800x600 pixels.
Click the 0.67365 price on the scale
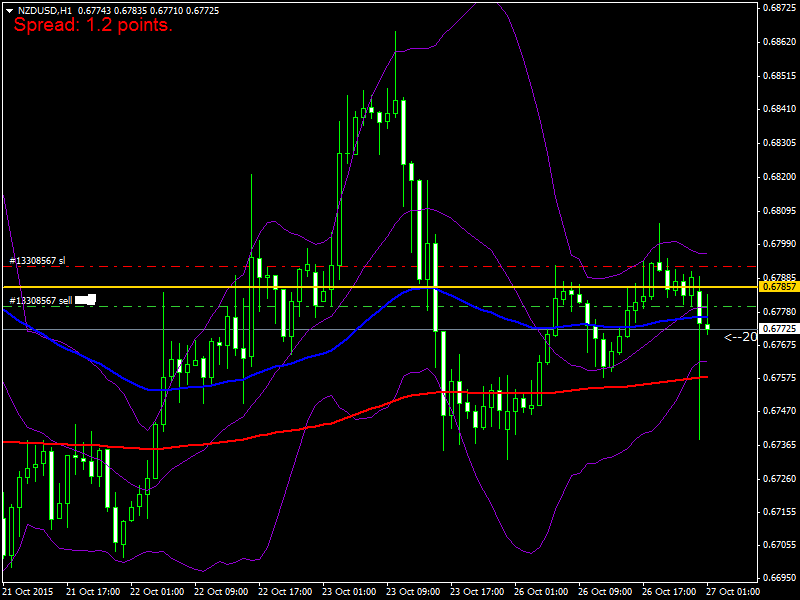coord(778,444)
